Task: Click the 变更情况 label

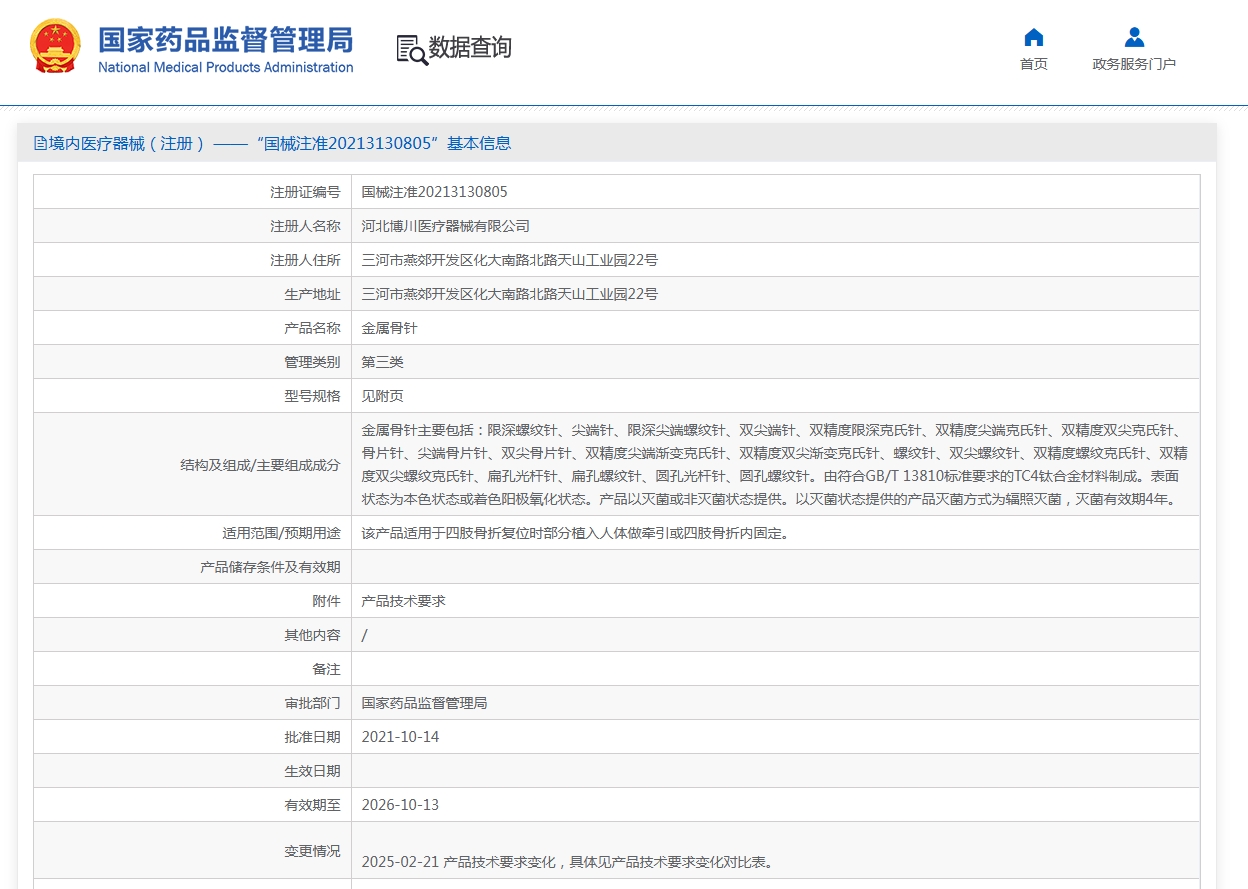Action: point(312,851)
